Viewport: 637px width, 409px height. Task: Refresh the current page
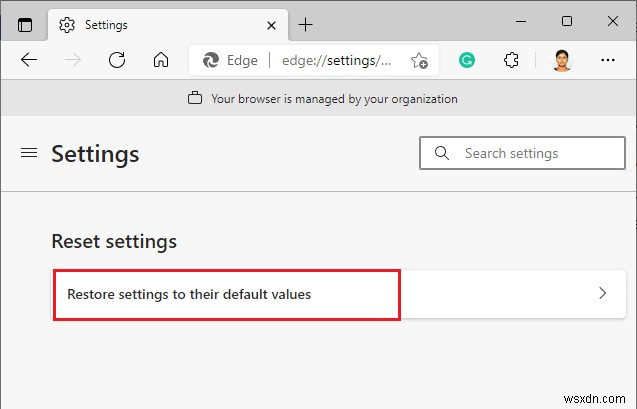click(x=116, y=60)
